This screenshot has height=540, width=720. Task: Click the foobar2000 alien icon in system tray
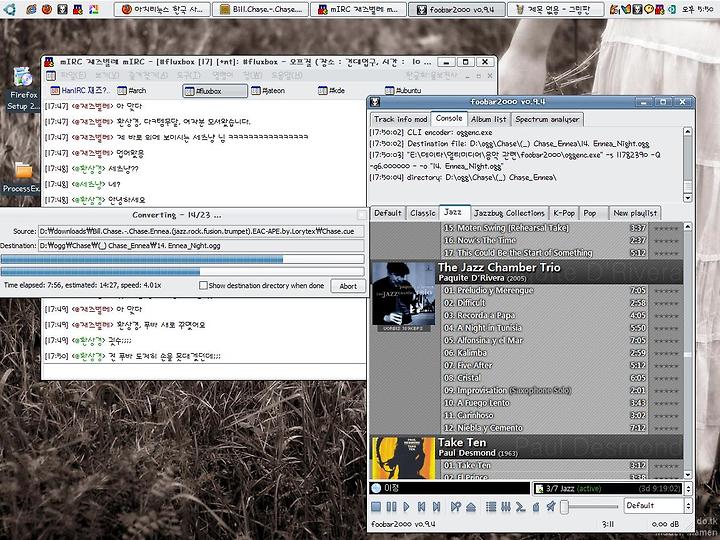(x=637, y=9)
